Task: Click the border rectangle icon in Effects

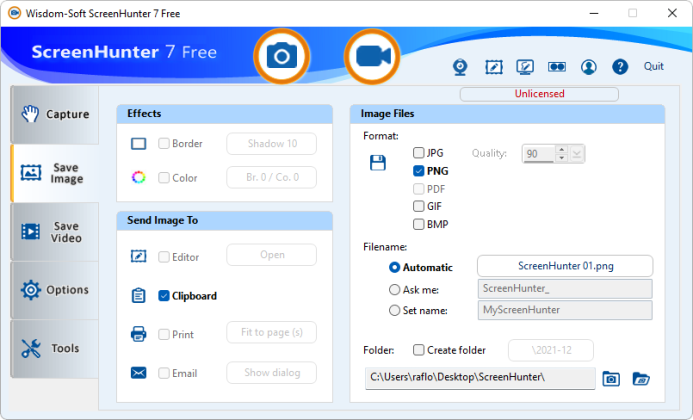Action: [138, 144]
